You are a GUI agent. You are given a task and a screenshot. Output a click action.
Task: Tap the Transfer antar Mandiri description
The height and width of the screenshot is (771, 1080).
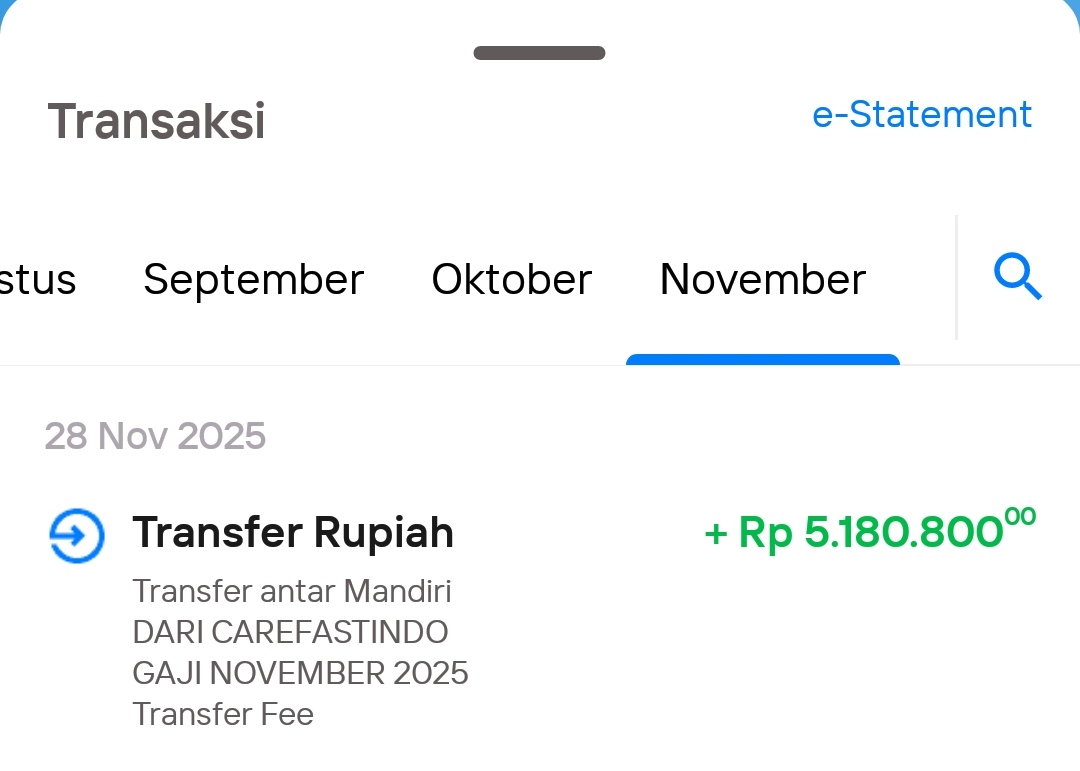(291, 591)
